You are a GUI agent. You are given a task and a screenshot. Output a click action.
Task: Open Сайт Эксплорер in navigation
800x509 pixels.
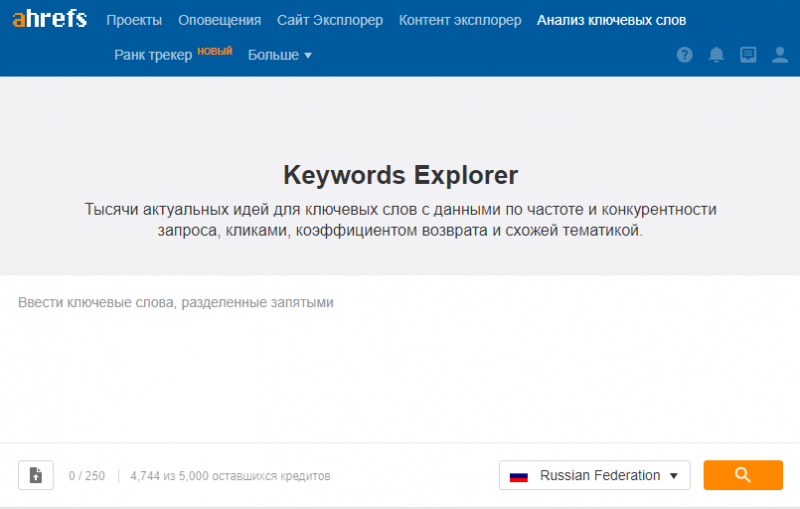[x=330, y=20]
